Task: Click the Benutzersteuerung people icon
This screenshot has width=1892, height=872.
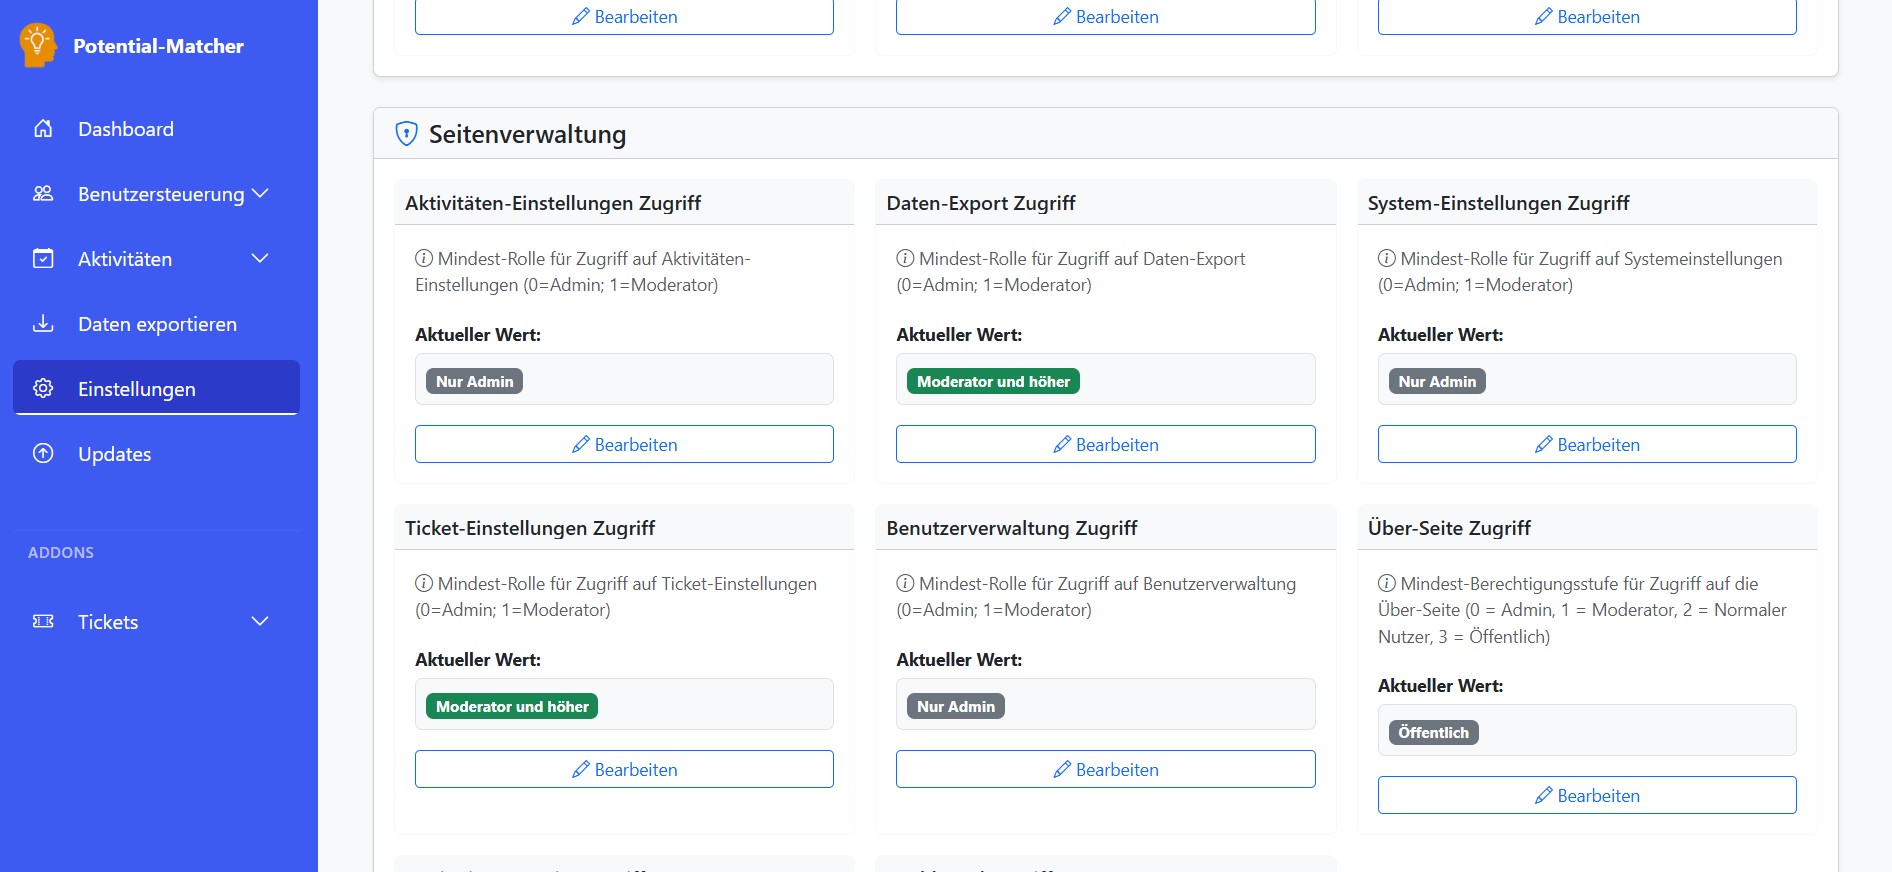Action: (x=43, y=194)
